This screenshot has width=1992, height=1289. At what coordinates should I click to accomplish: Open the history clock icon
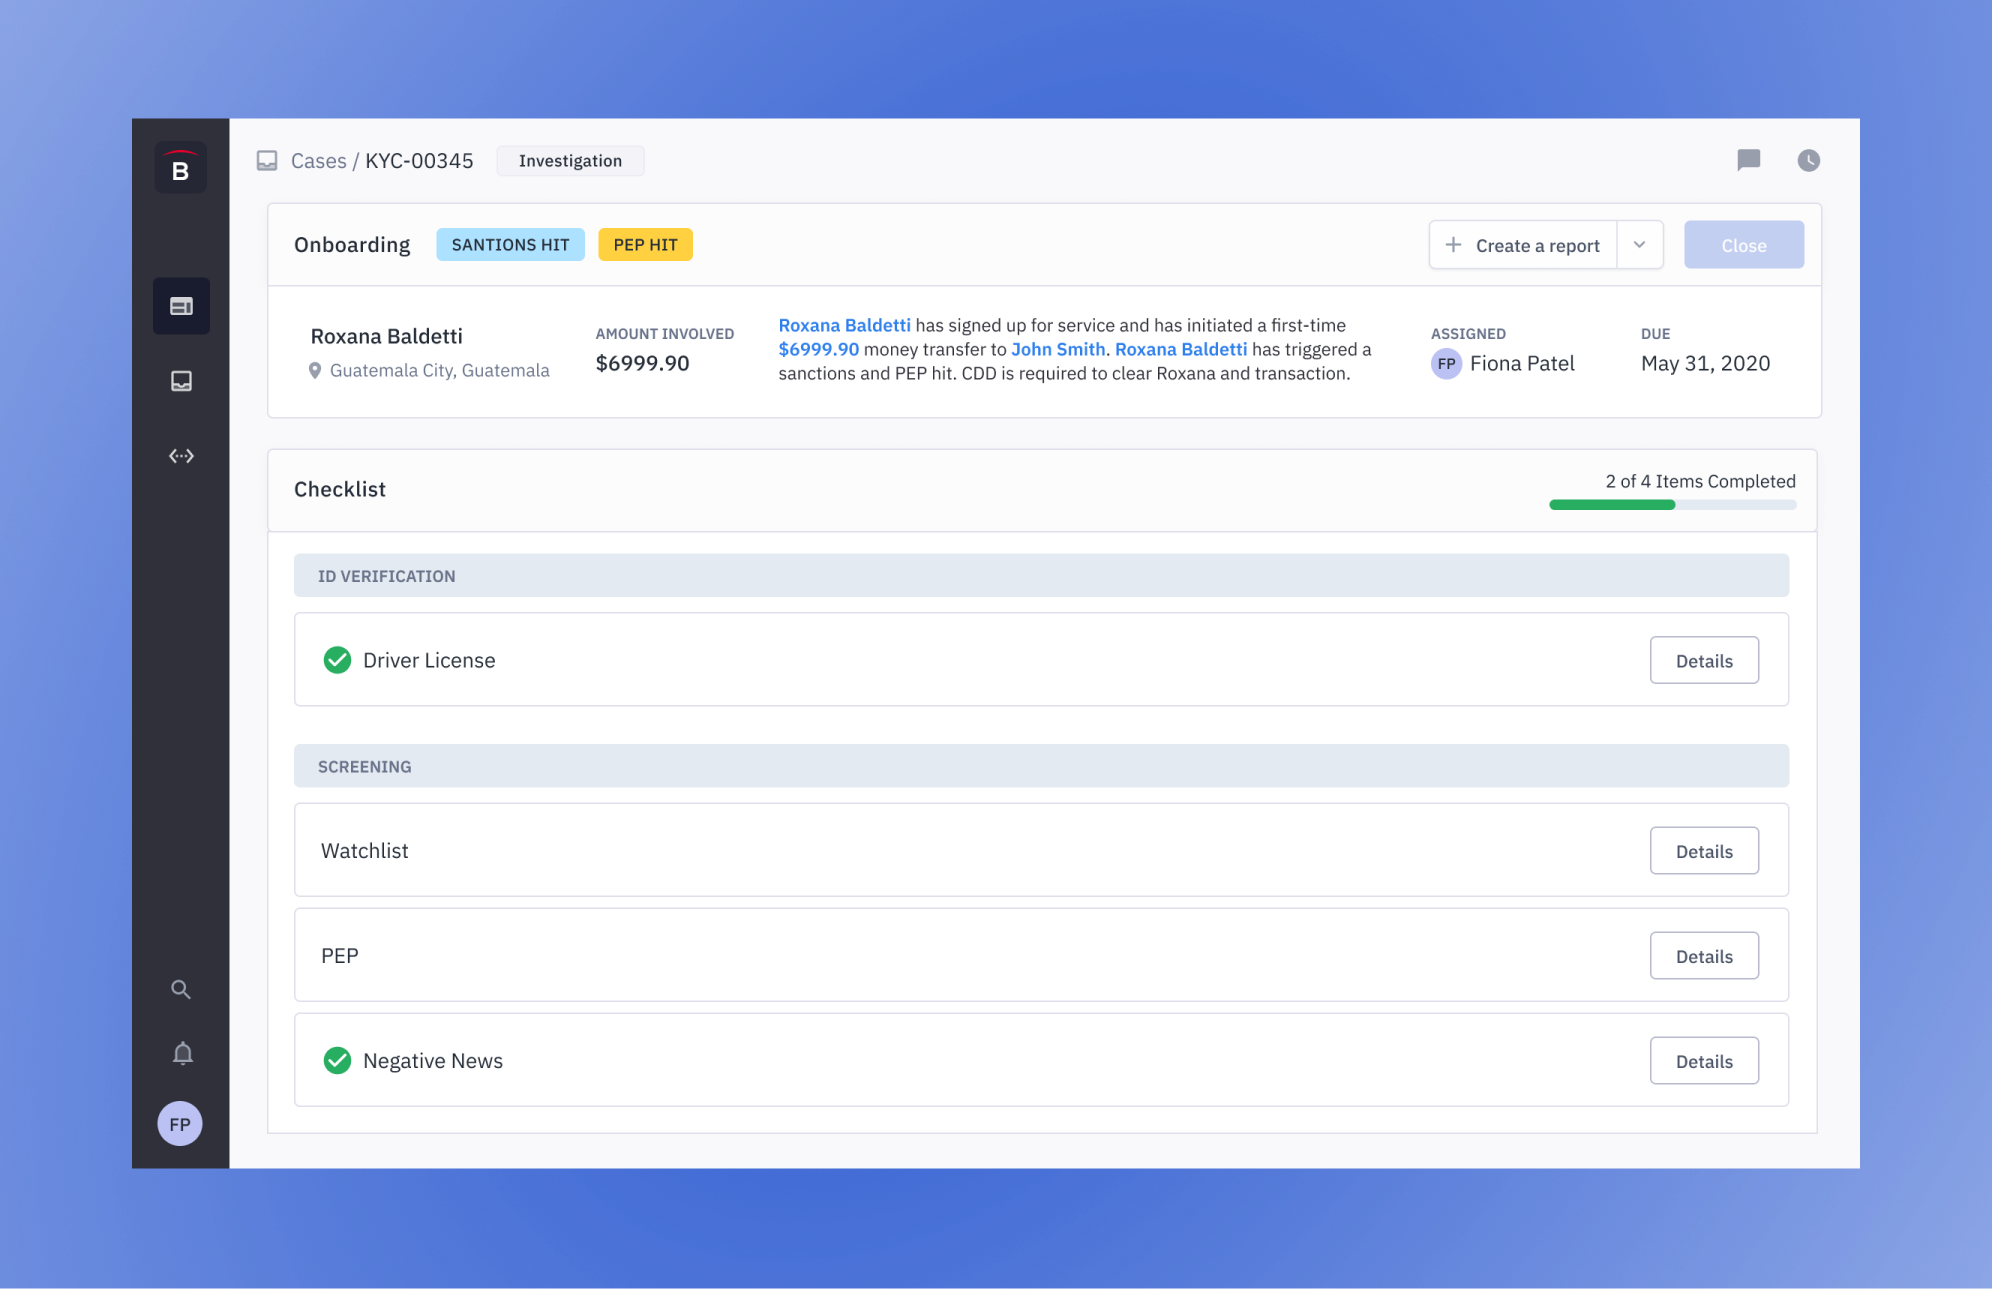point(1808,160)
